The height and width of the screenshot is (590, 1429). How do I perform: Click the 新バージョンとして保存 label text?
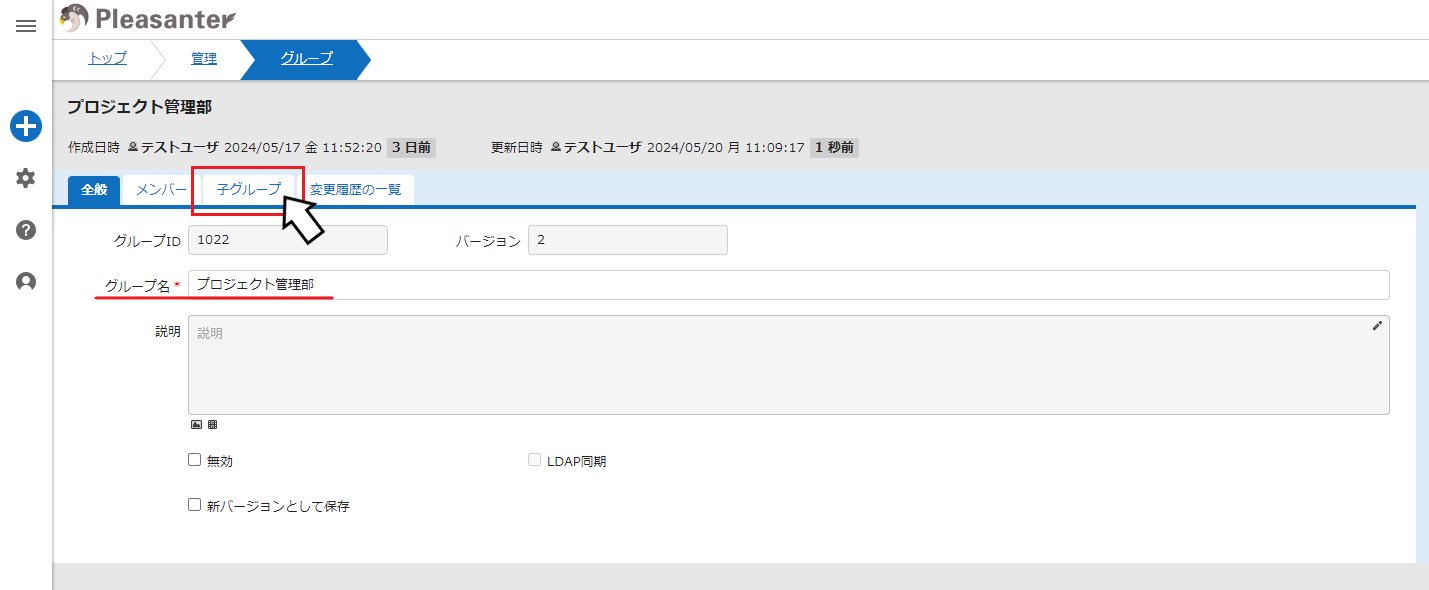click(x=278, y=506)
